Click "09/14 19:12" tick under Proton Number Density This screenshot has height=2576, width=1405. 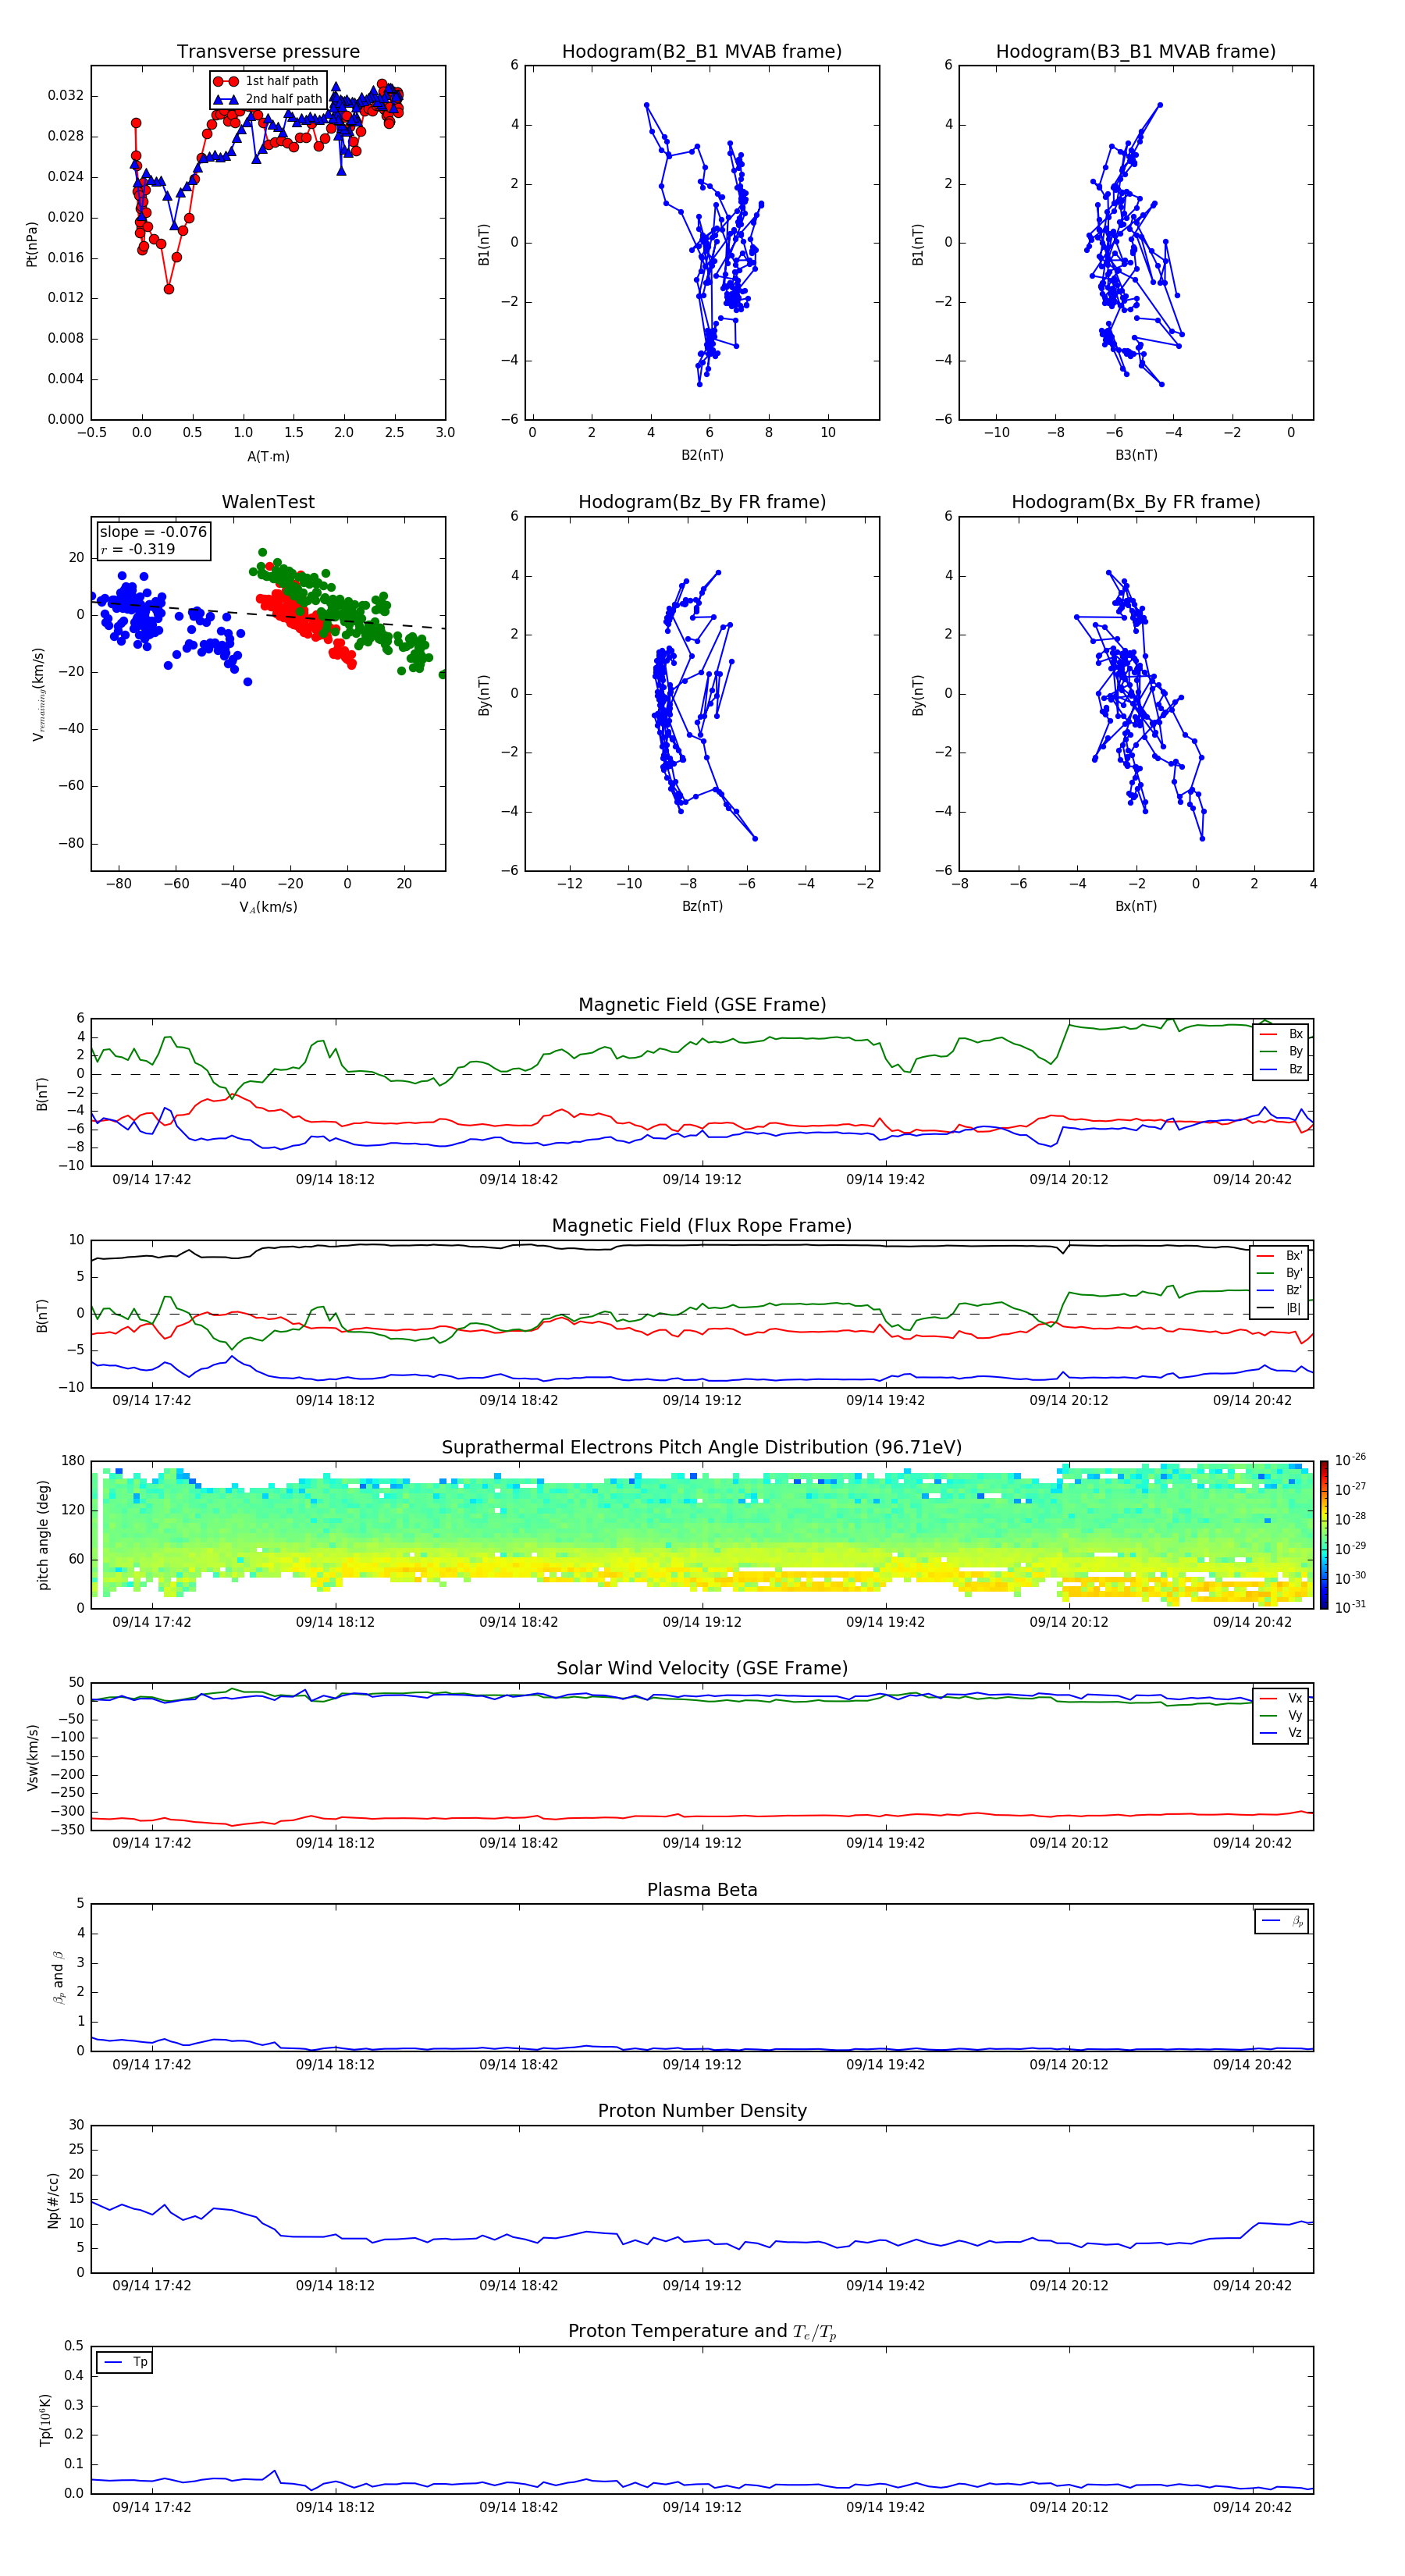(702, 2286)
